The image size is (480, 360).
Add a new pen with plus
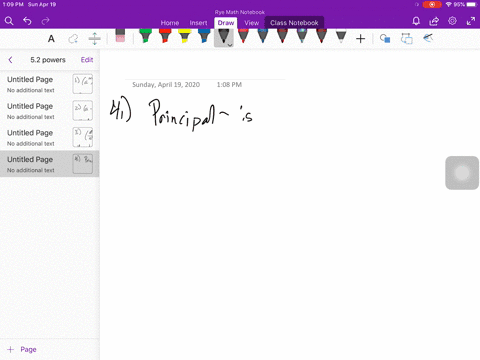(360, 39)
